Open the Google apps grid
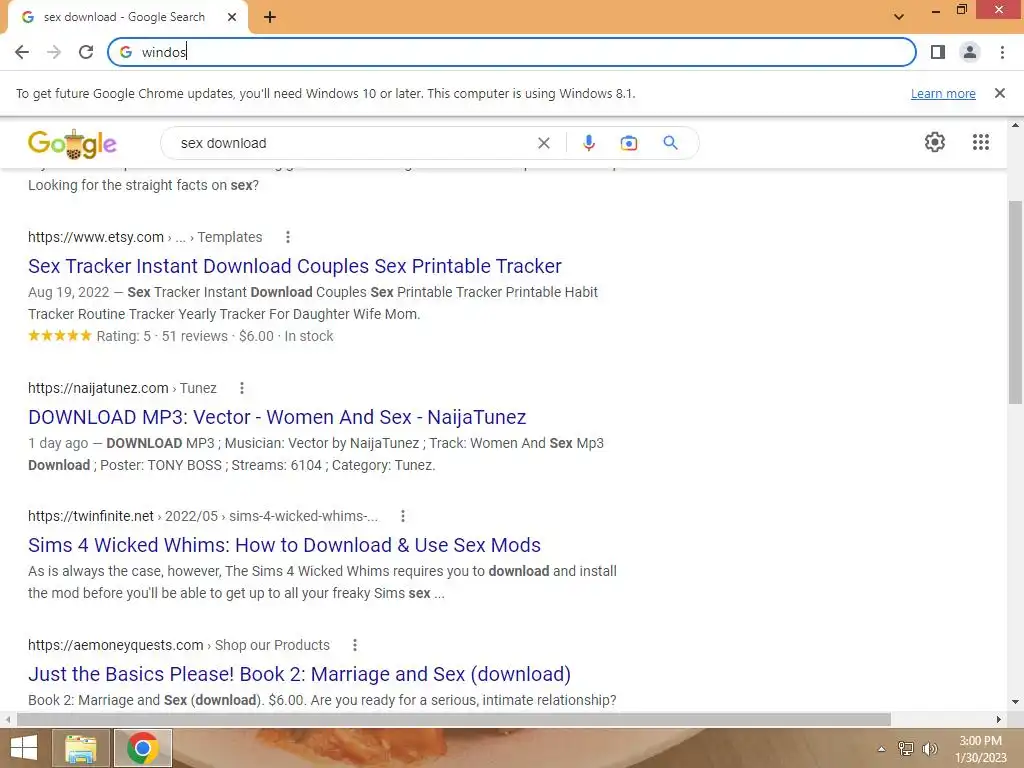Viewport: 1024px width, 768px height. 980,142
